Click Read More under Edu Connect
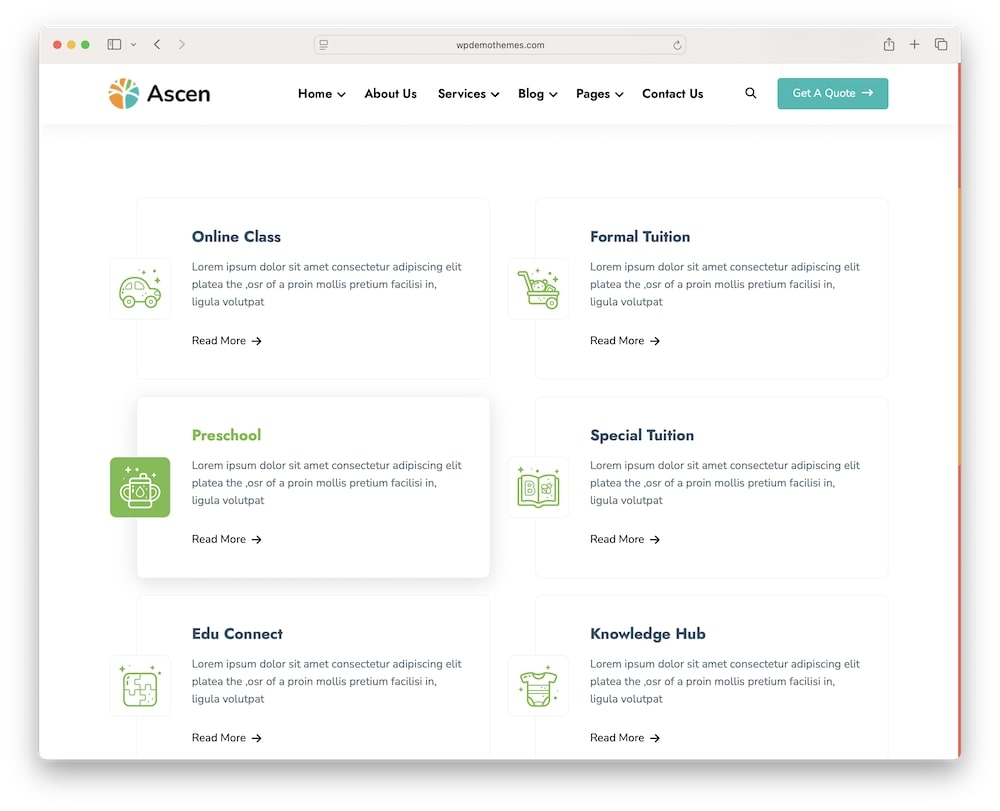 (219, 738)
